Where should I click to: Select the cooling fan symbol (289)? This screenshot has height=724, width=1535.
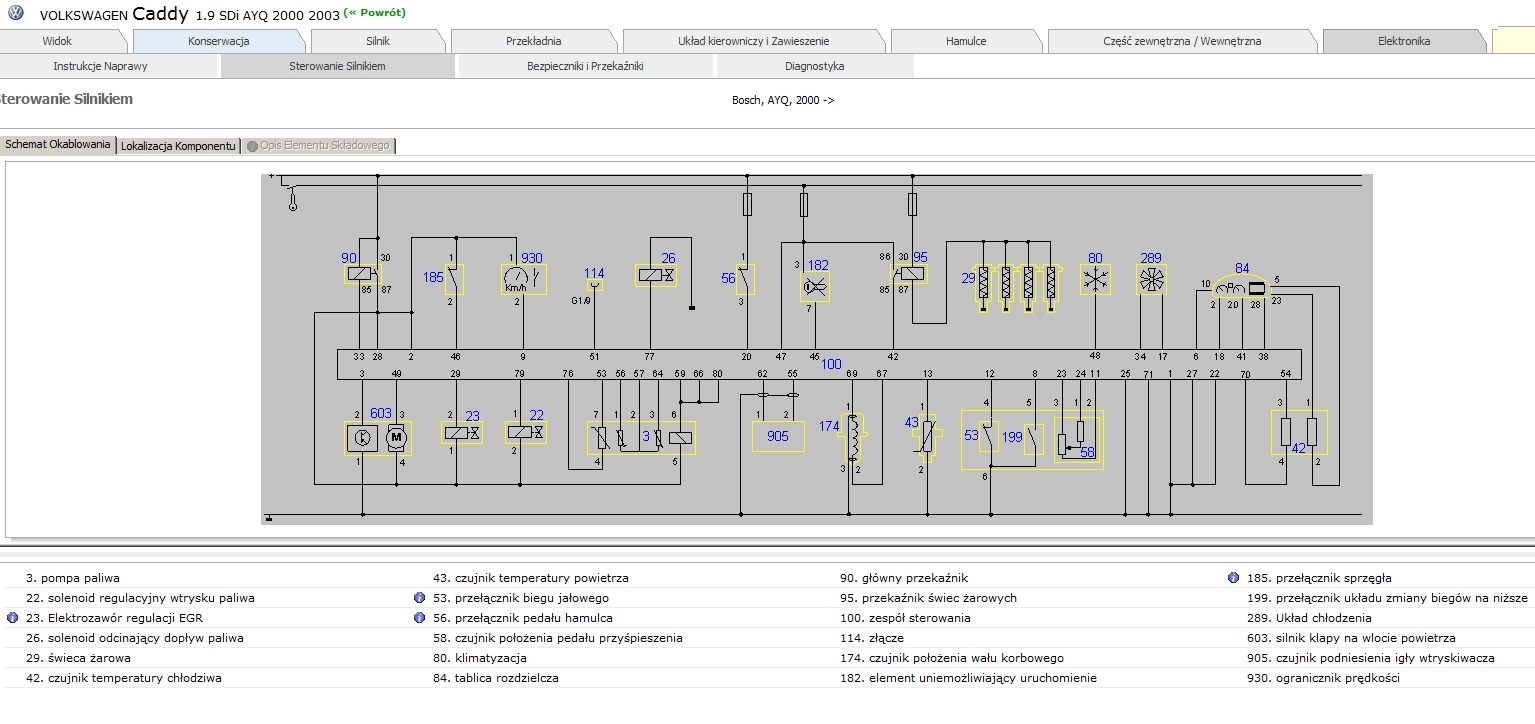click(1152, 278)
